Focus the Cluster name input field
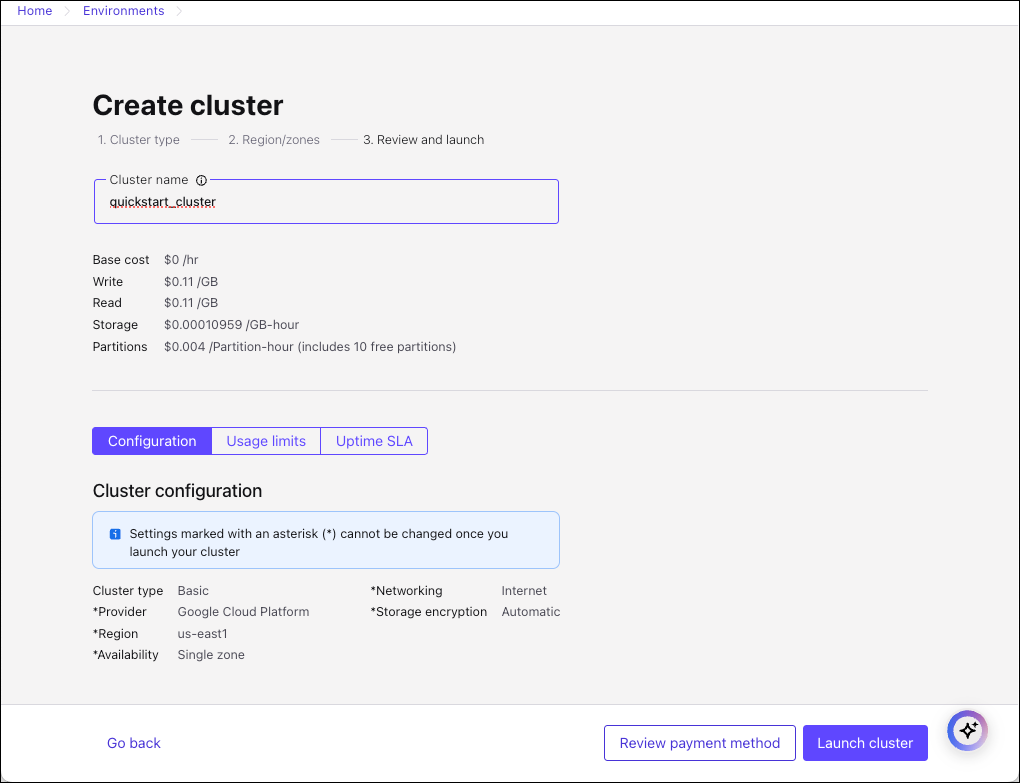The height and width of the screenshot is (783, 1020). coord(326,202)
